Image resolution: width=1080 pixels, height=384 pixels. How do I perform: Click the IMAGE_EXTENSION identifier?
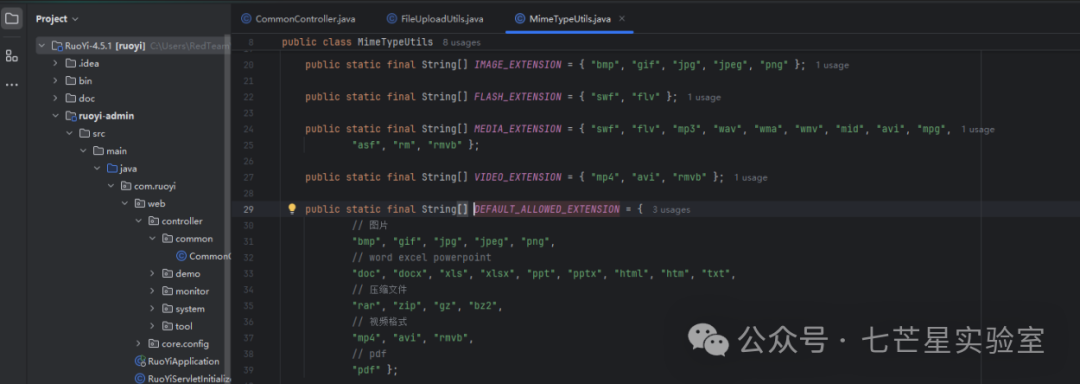point(517,65)
